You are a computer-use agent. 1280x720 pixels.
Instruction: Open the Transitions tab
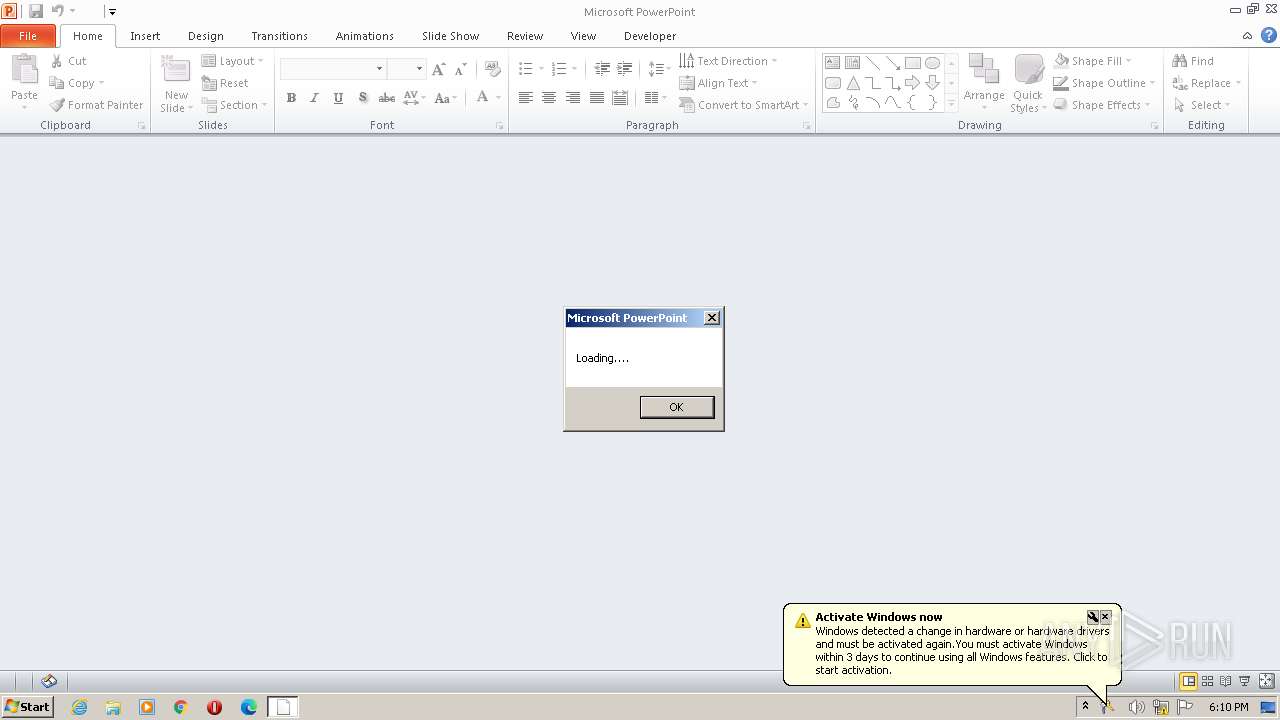279,36
